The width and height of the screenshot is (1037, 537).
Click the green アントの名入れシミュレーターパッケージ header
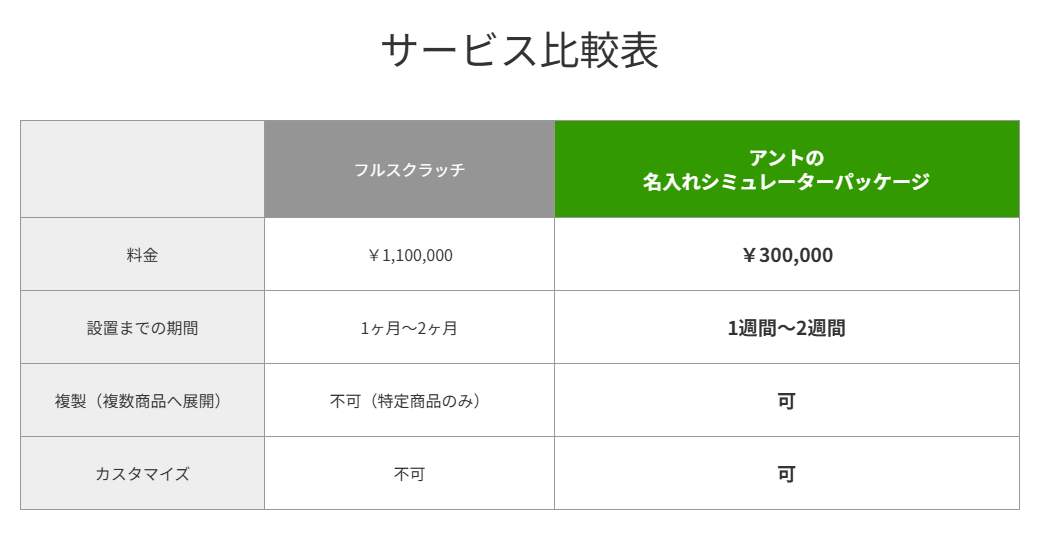tap(786, 169)
